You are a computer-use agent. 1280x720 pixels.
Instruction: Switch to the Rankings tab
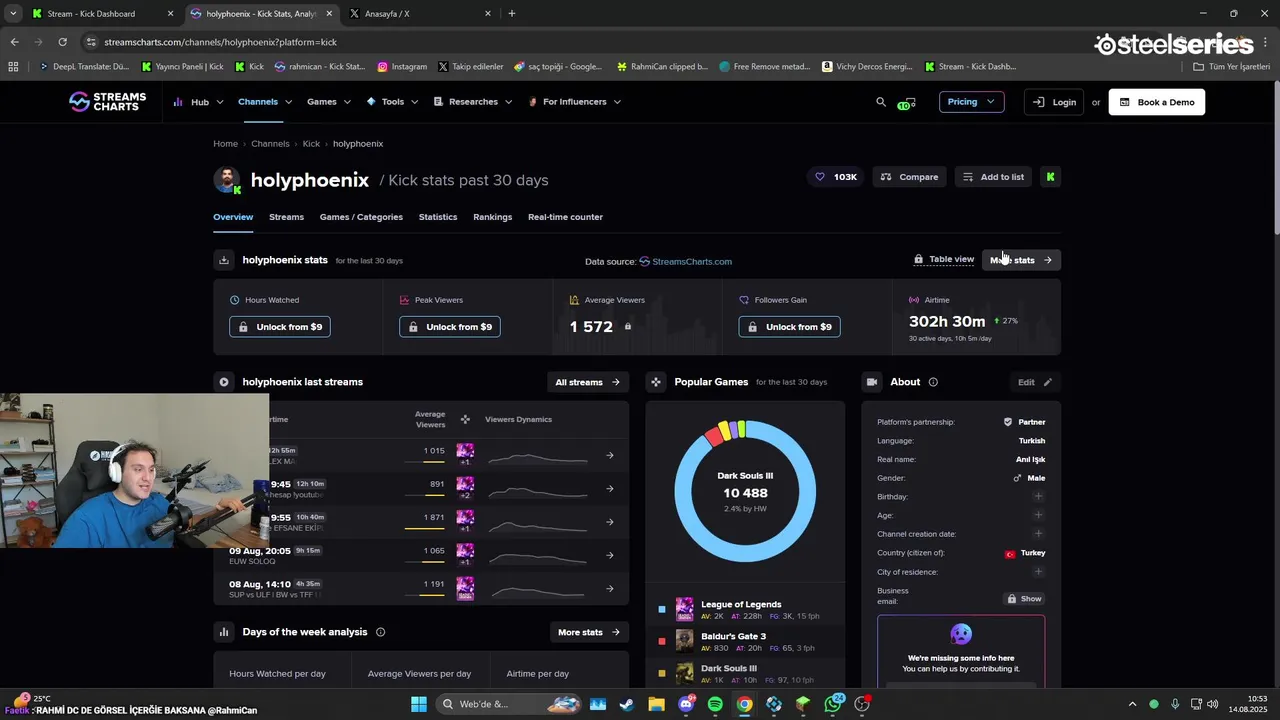[x=492, y=217]
